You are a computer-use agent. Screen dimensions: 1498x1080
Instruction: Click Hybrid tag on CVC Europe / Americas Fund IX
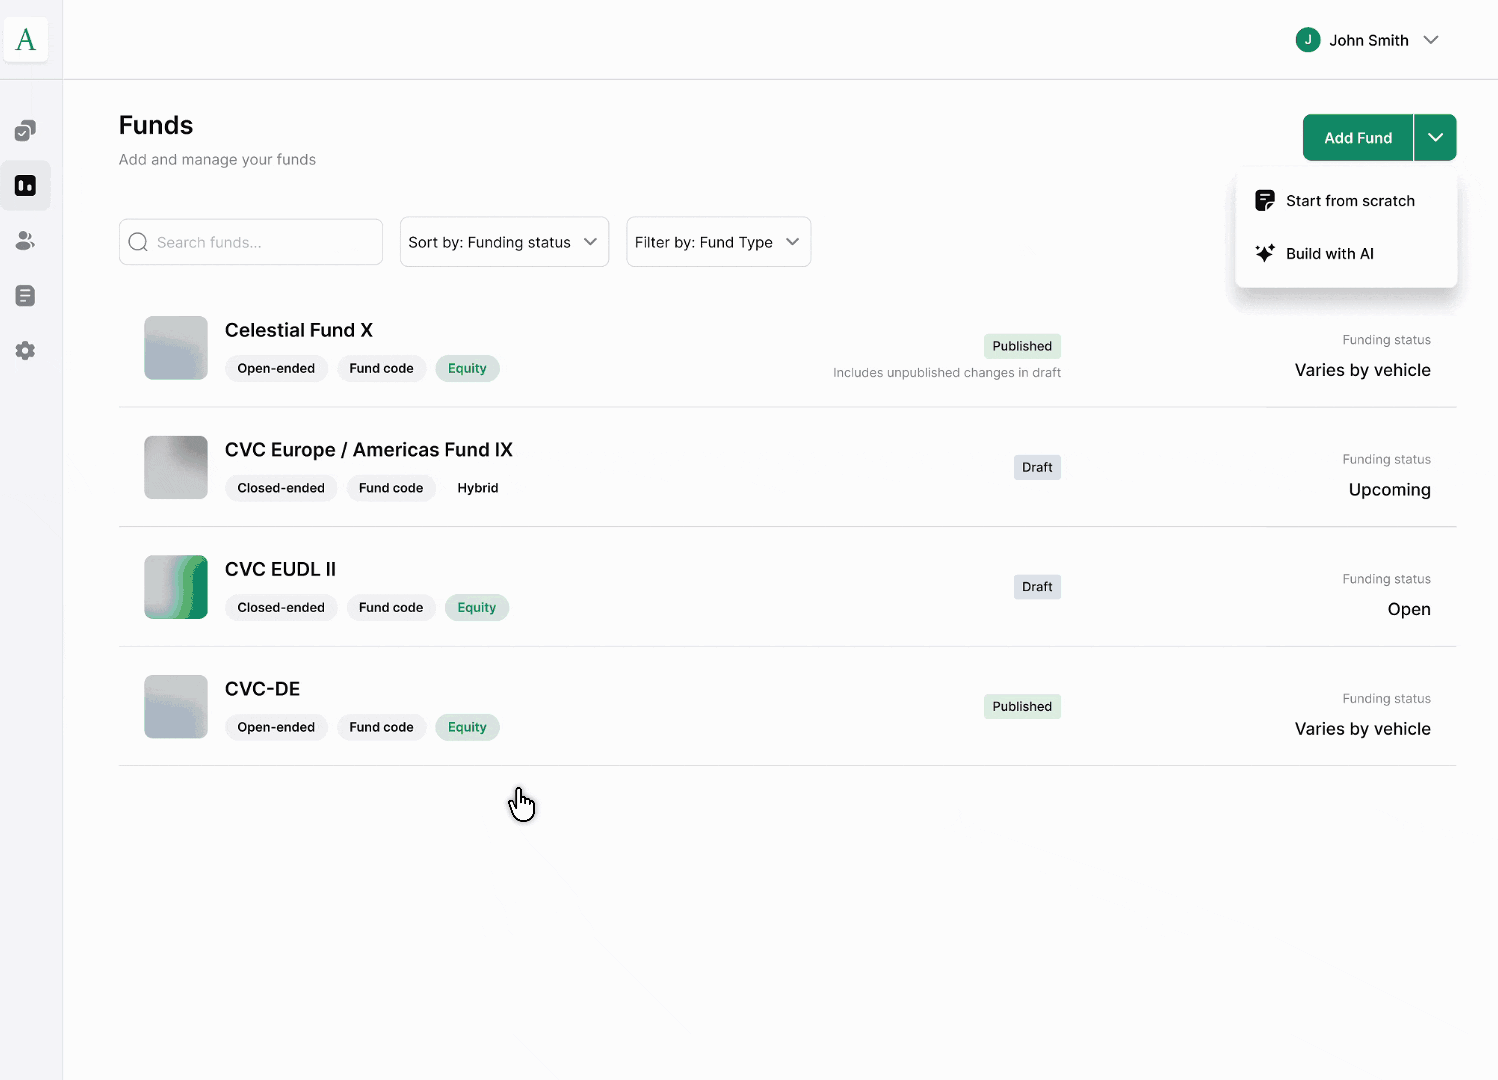click(478, 488)
